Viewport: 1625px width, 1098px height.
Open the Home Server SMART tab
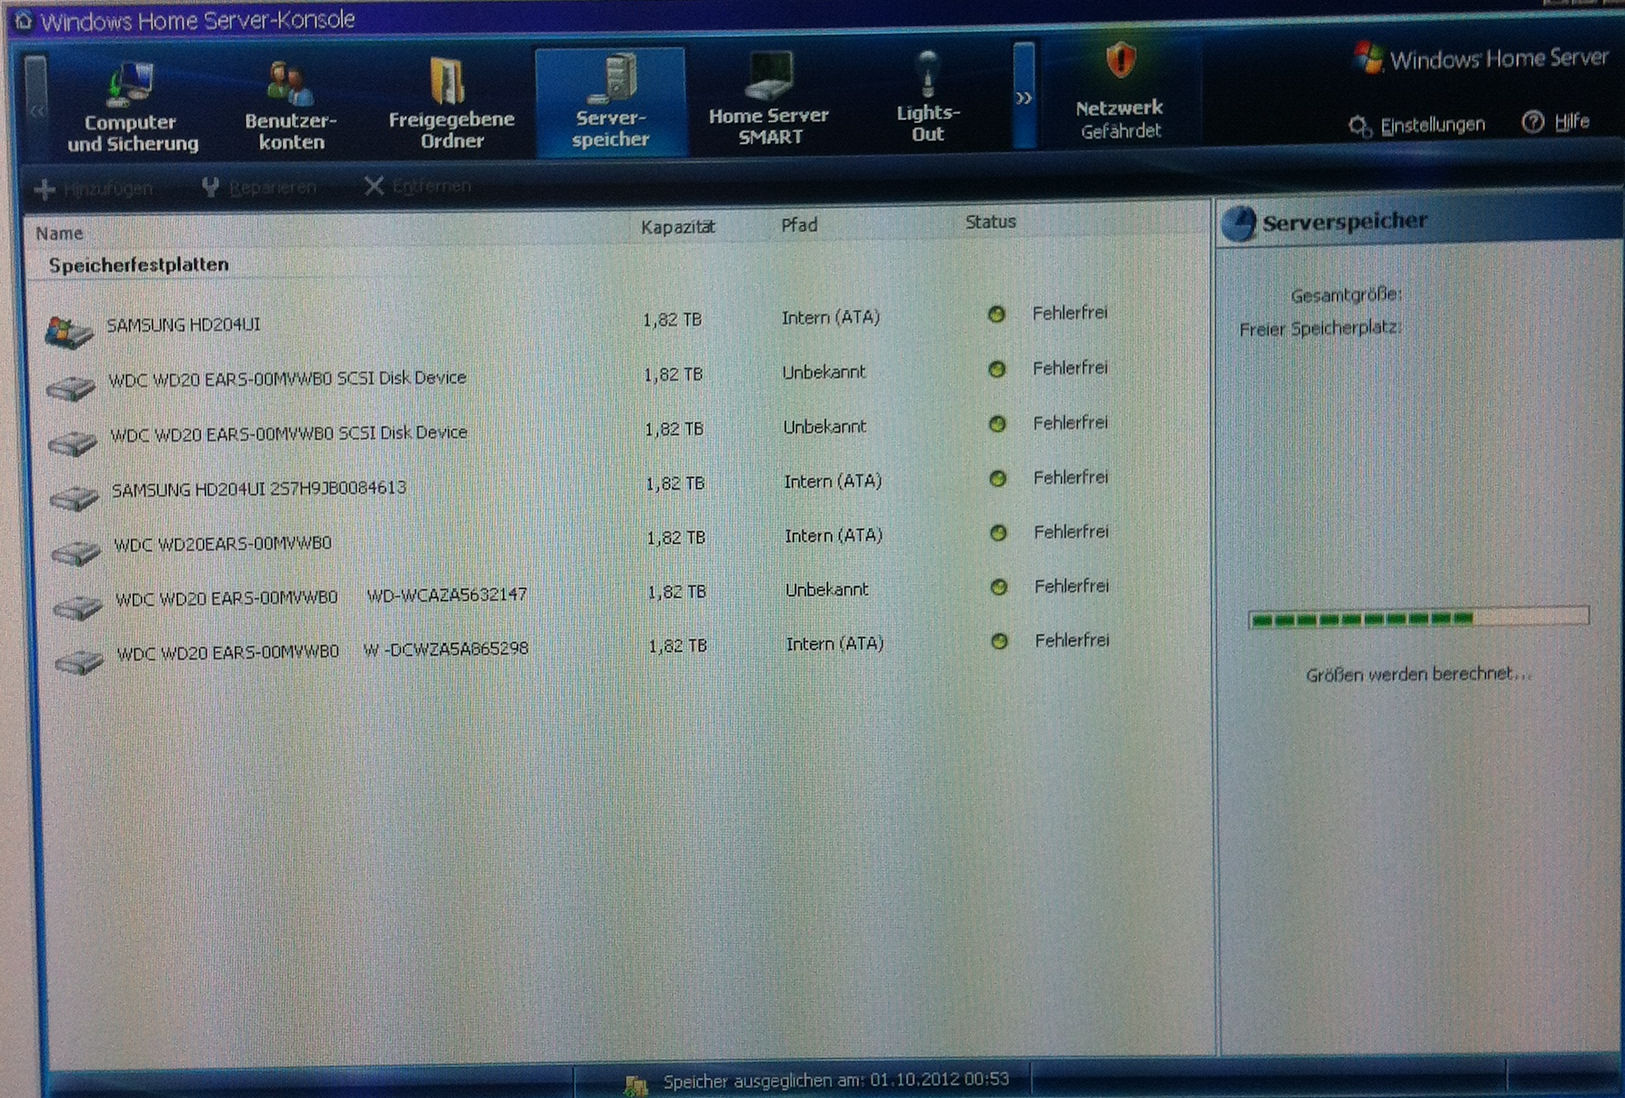coord(769,100)
